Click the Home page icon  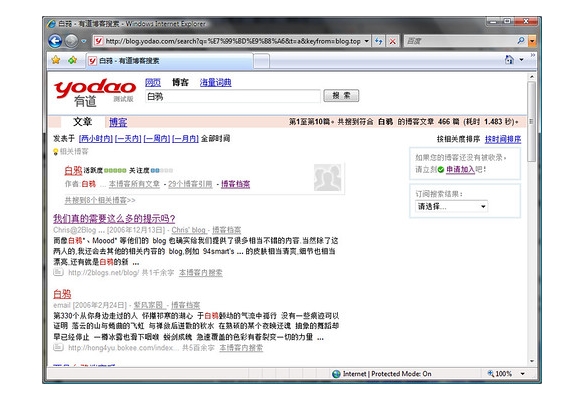click(509, 59)
